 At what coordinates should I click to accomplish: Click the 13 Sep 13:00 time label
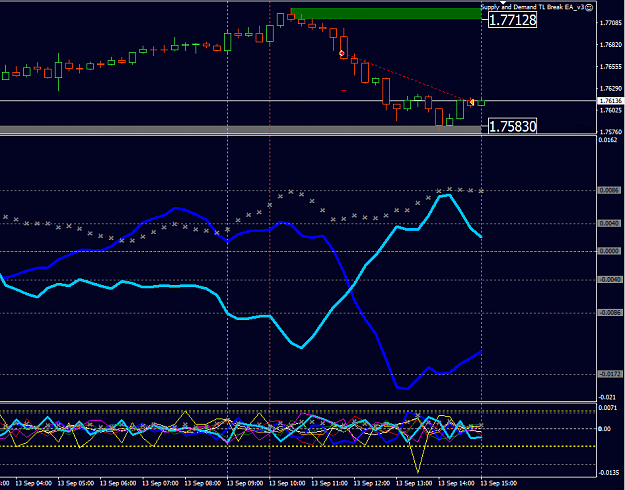tap(414, 483)
